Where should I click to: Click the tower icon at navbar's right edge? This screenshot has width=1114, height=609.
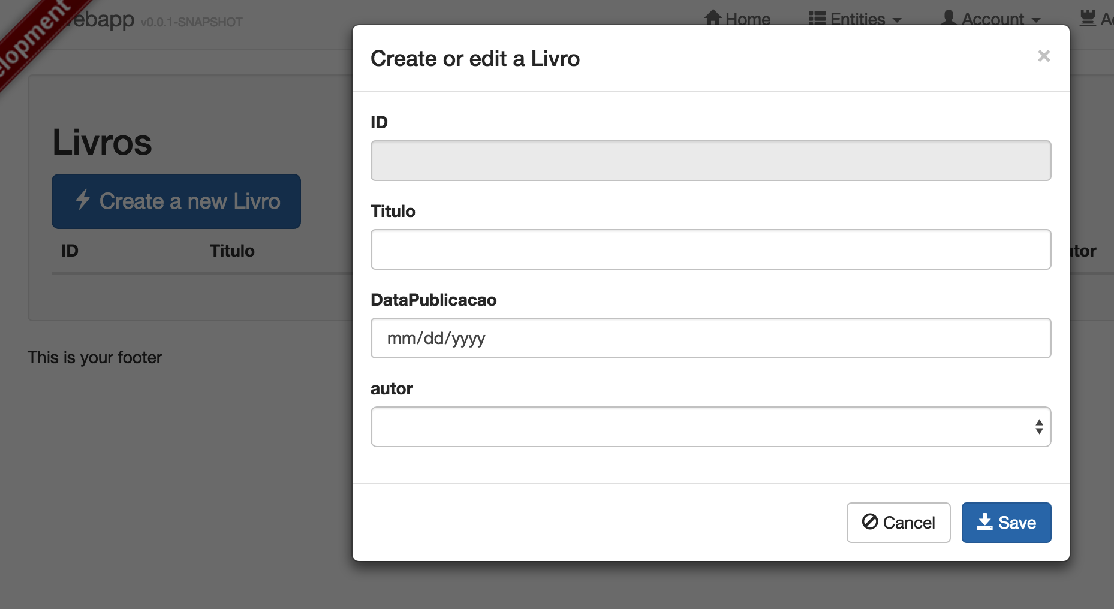coord(1087,18)
